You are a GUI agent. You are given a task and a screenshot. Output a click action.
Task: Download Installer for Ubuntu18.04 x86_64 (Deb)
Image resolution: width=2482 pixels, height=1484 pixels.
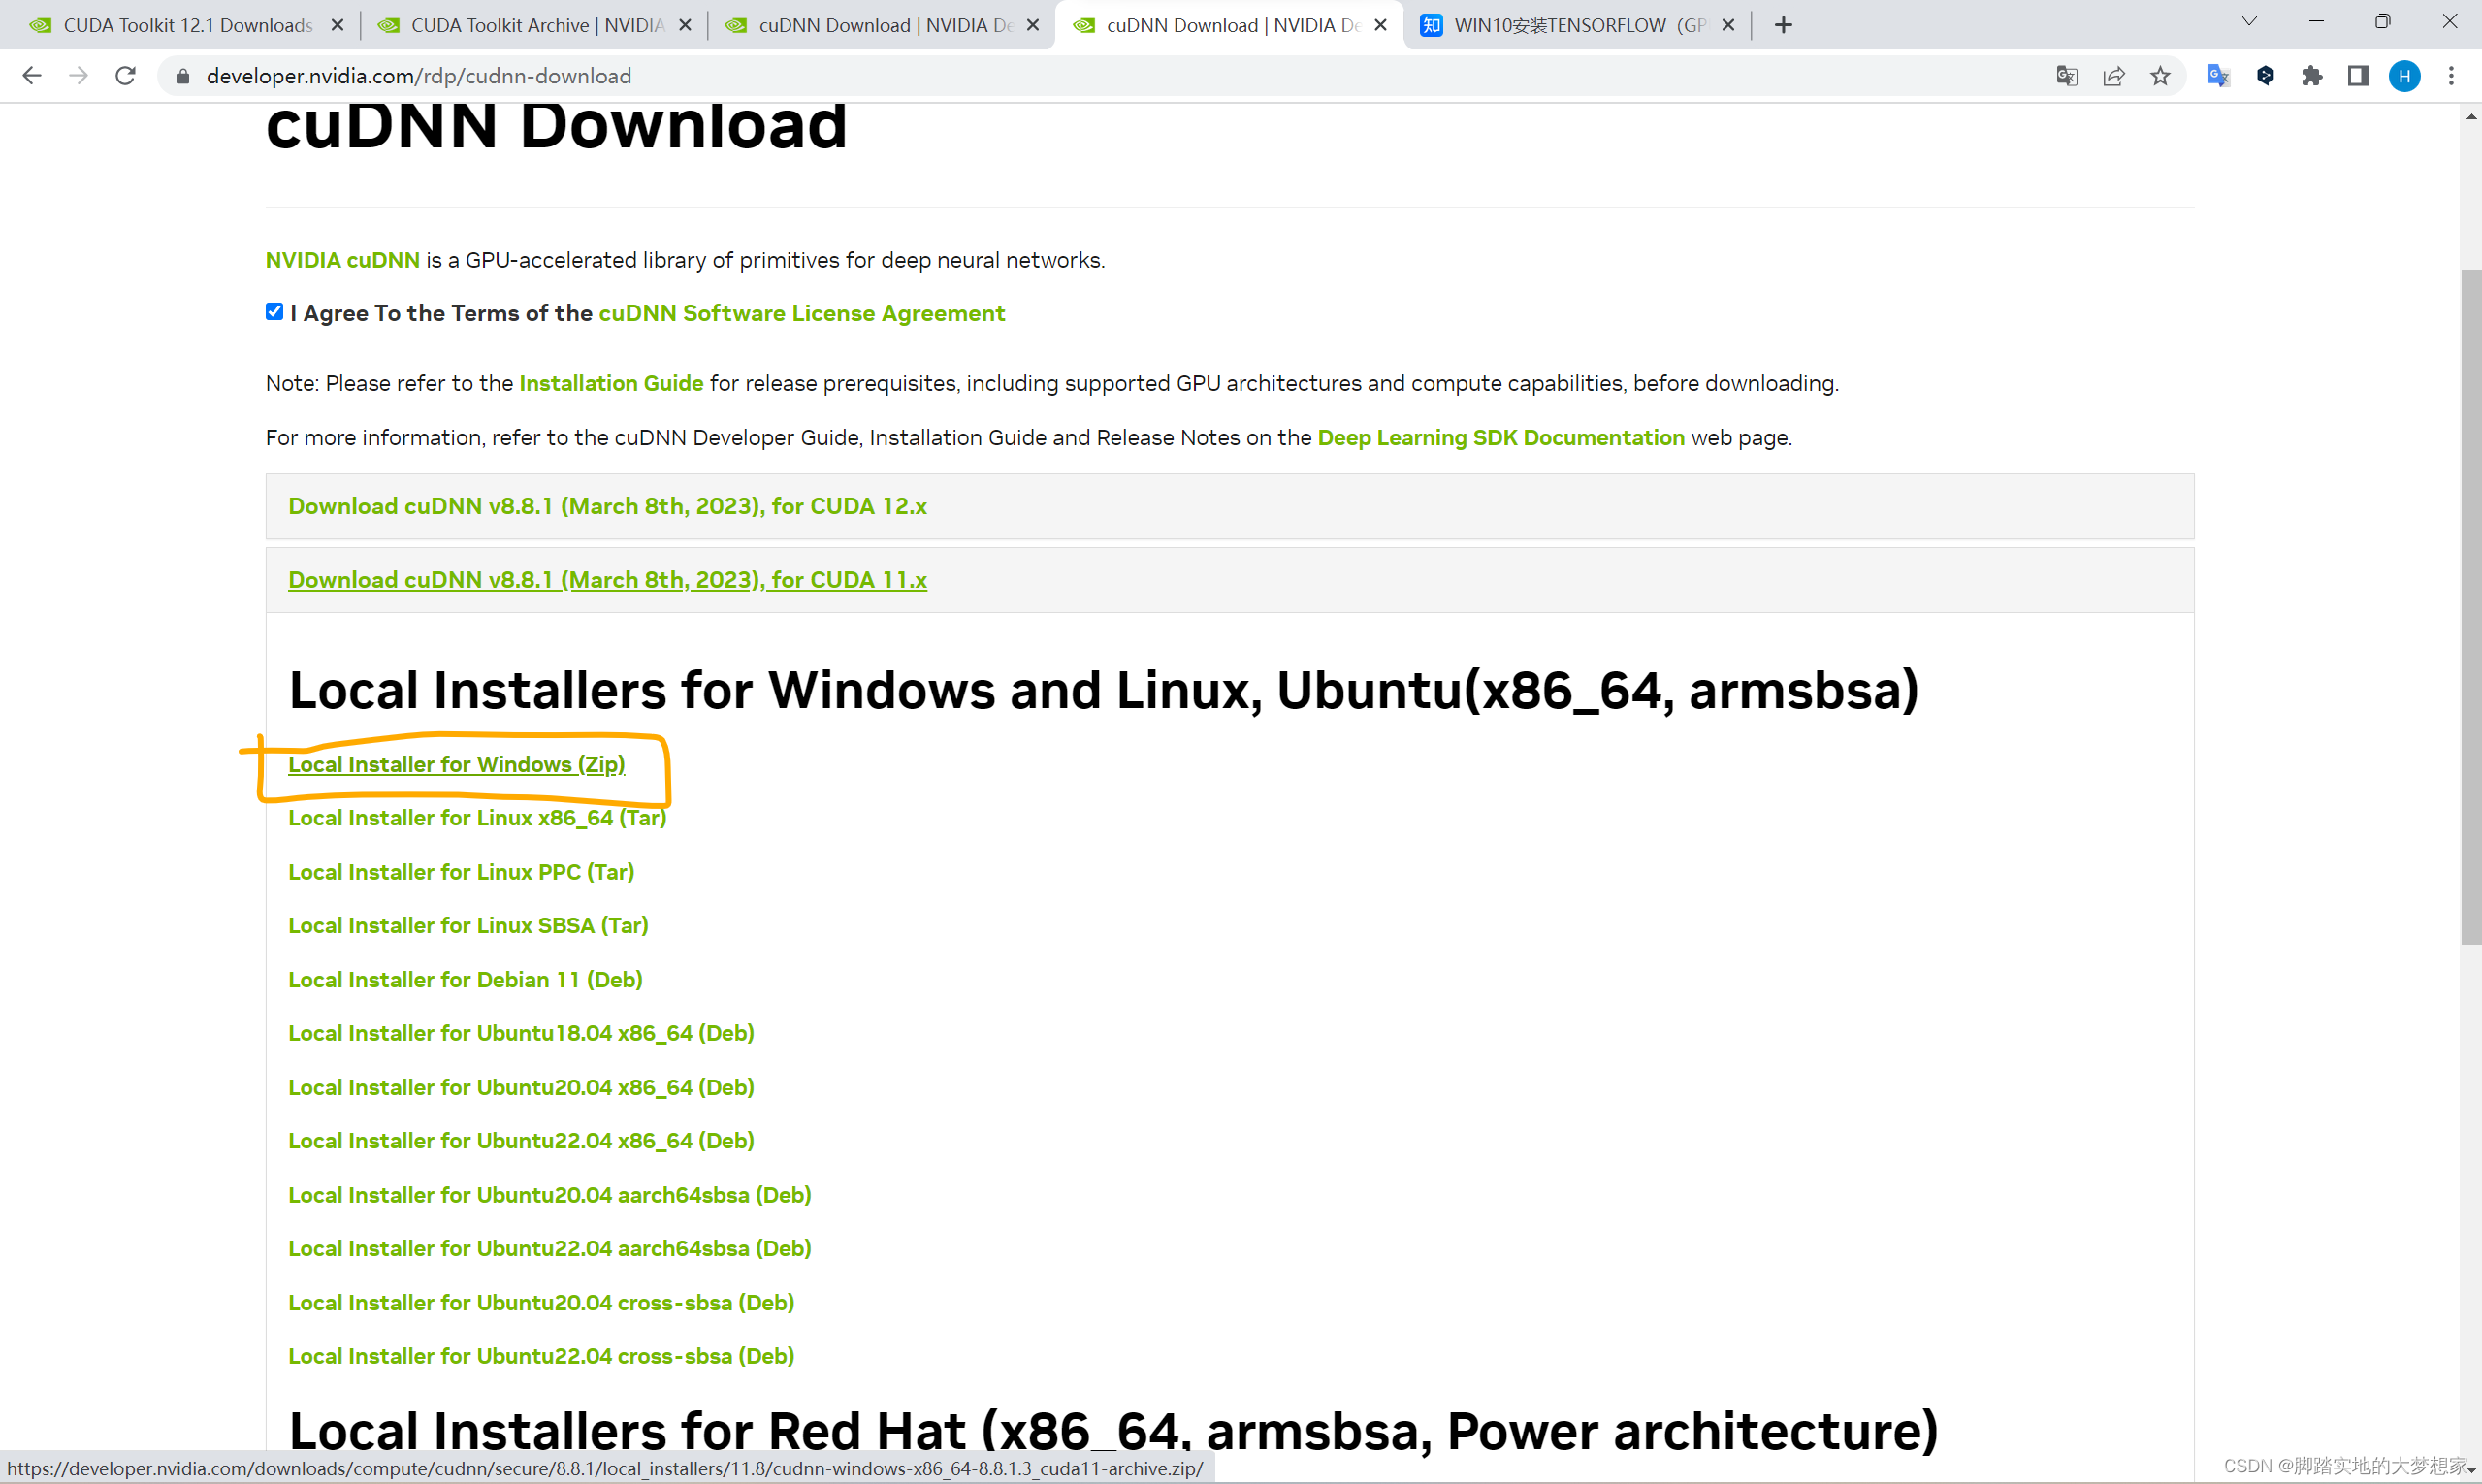click(521, 1033)
